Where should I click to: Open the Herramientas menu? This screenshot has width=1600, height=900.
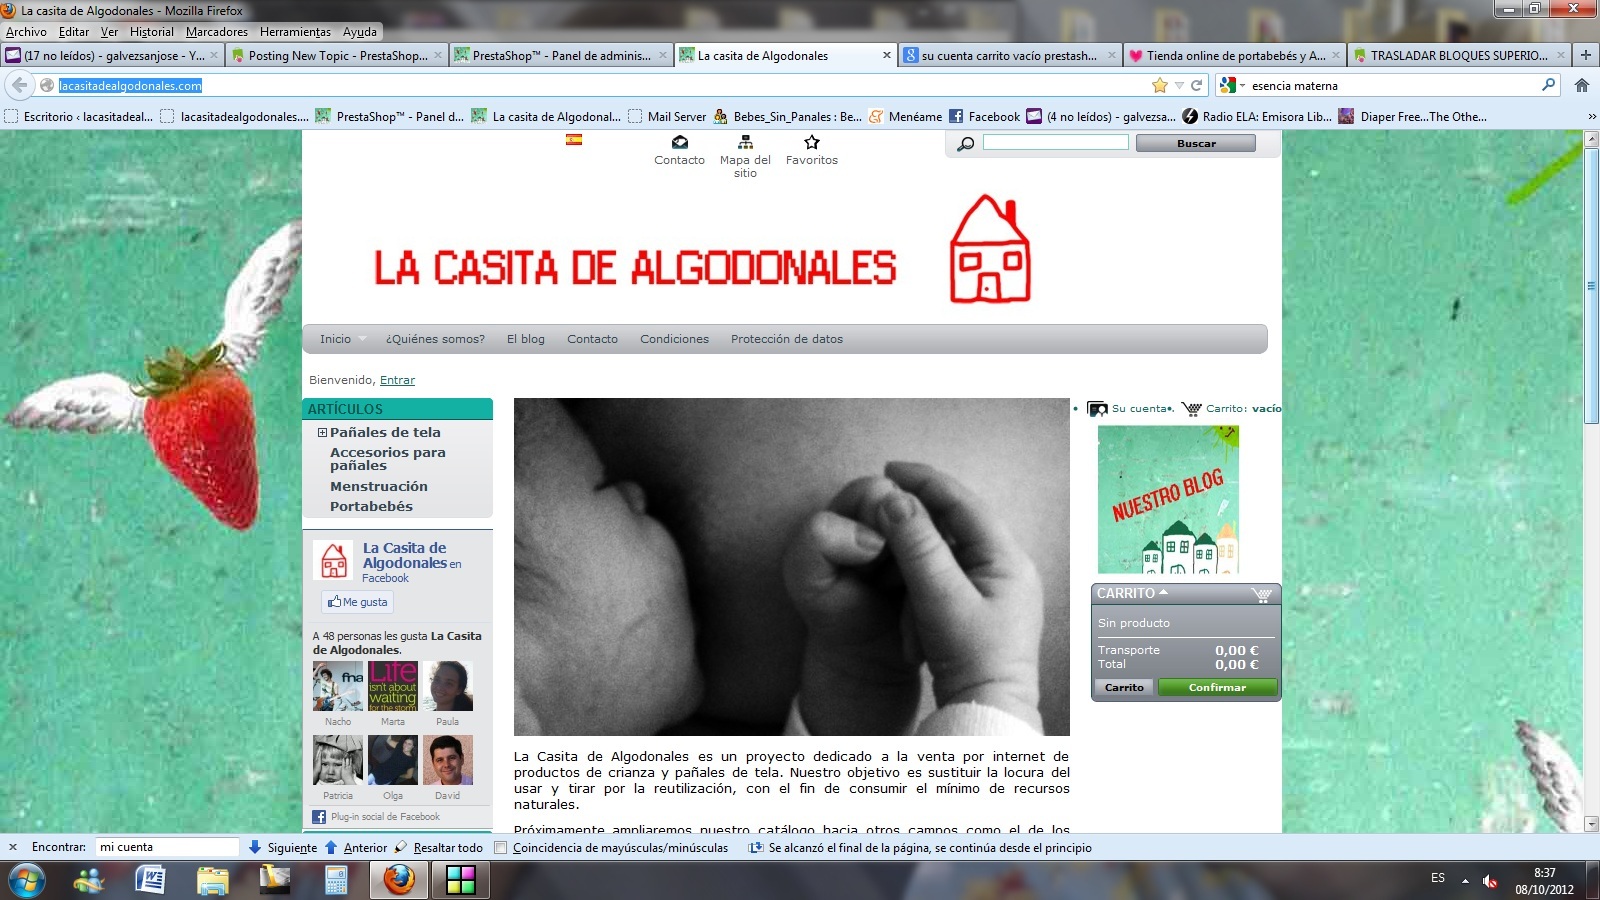point(295,32)
